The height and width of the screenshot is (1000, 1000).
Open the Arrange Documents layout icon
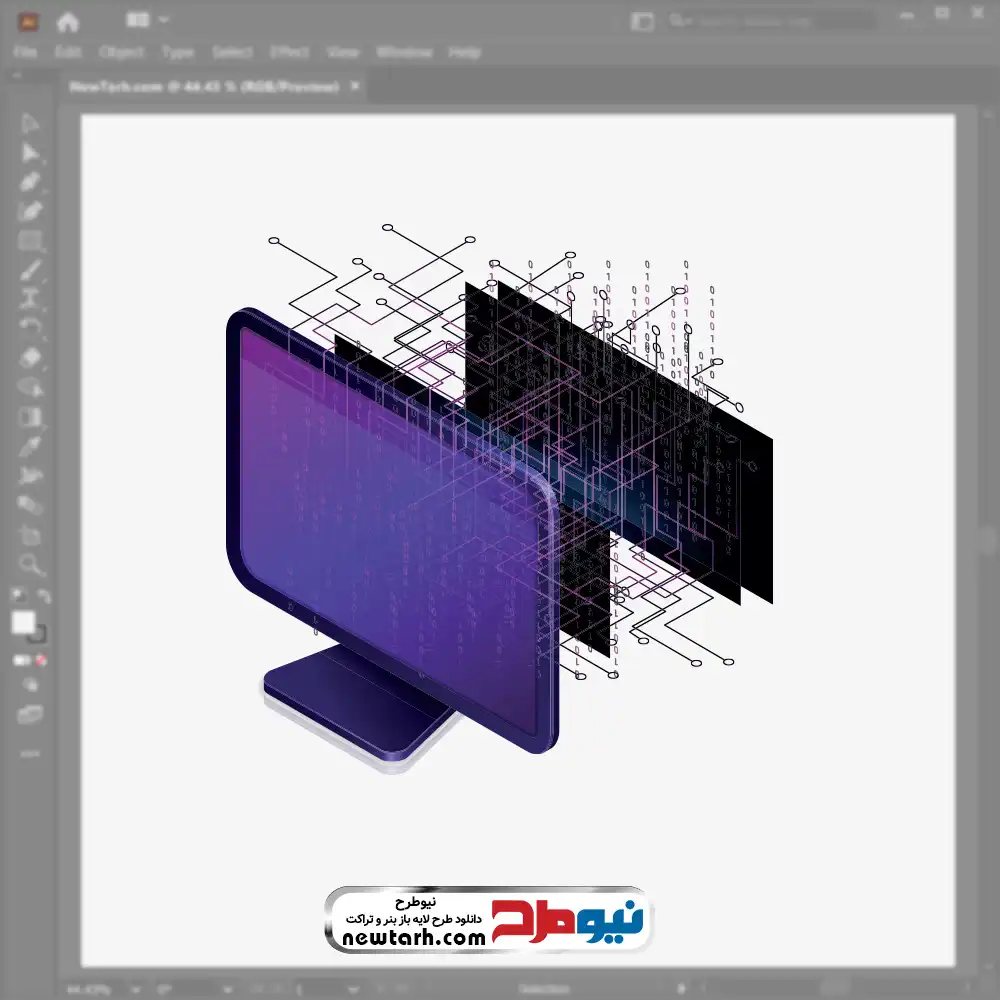pos(137,20)
